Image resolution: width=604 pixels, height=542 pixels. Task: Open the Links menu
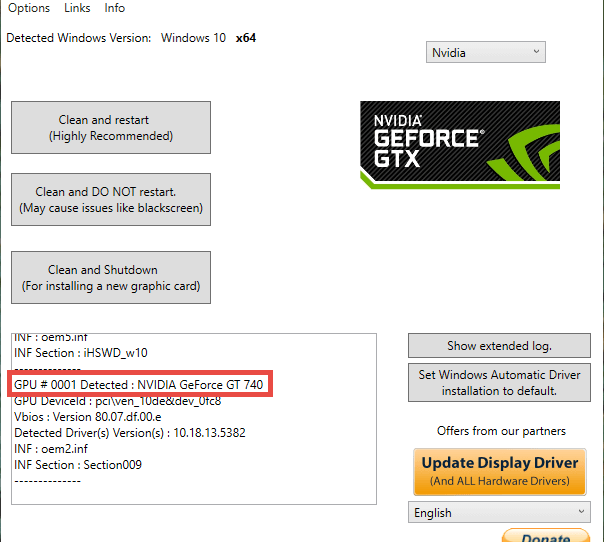77,8
